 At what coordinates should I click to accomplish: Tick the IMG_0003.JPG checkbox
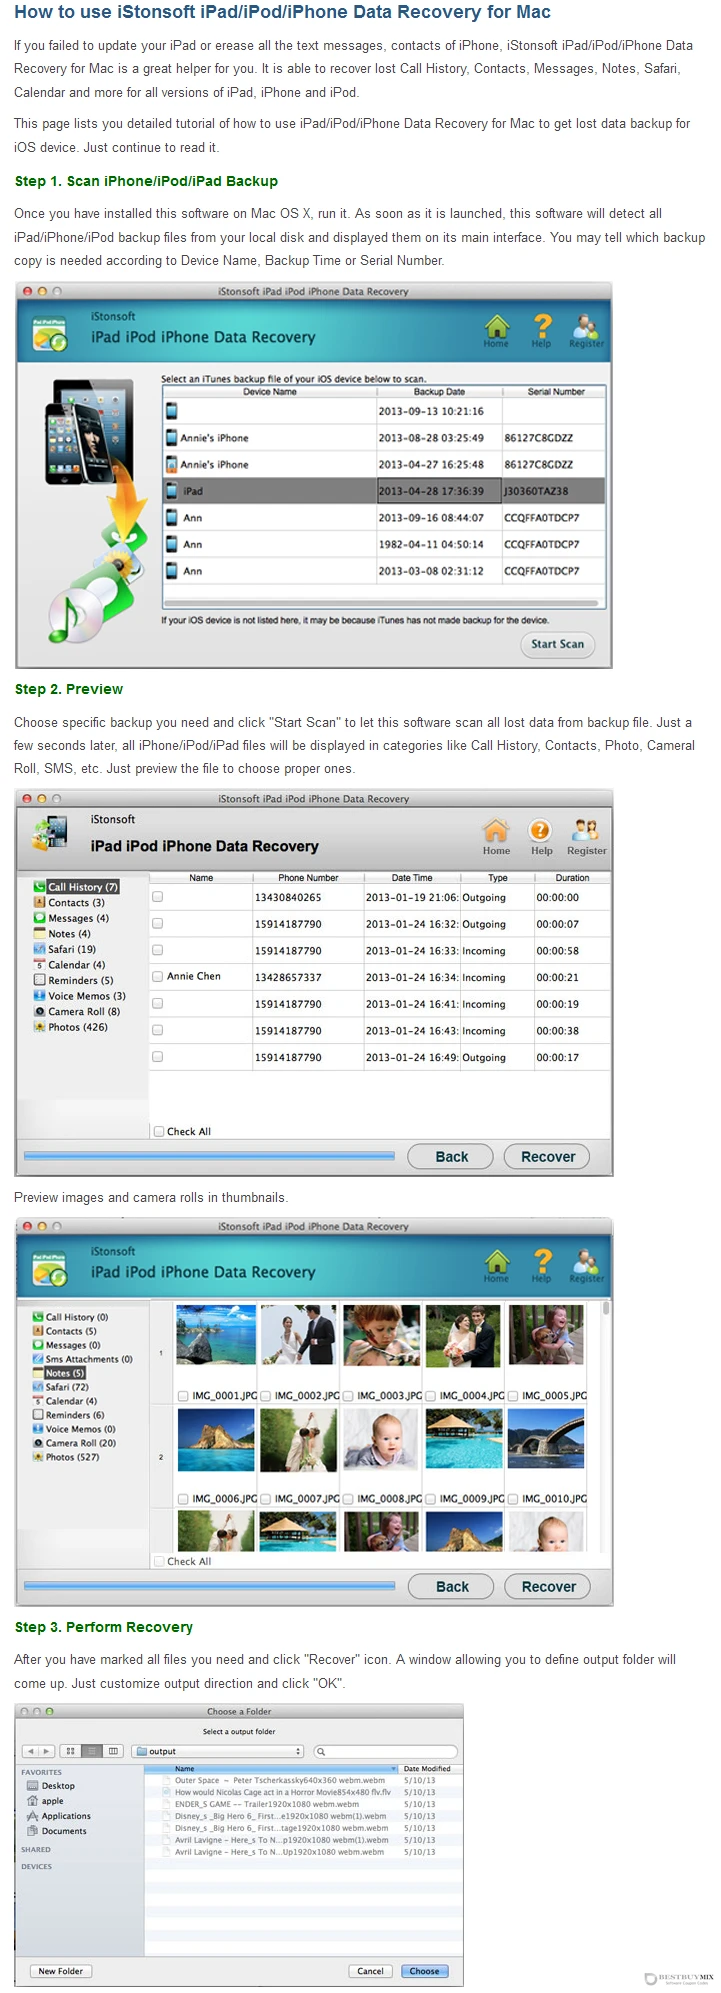click(x=348, y=1396)
